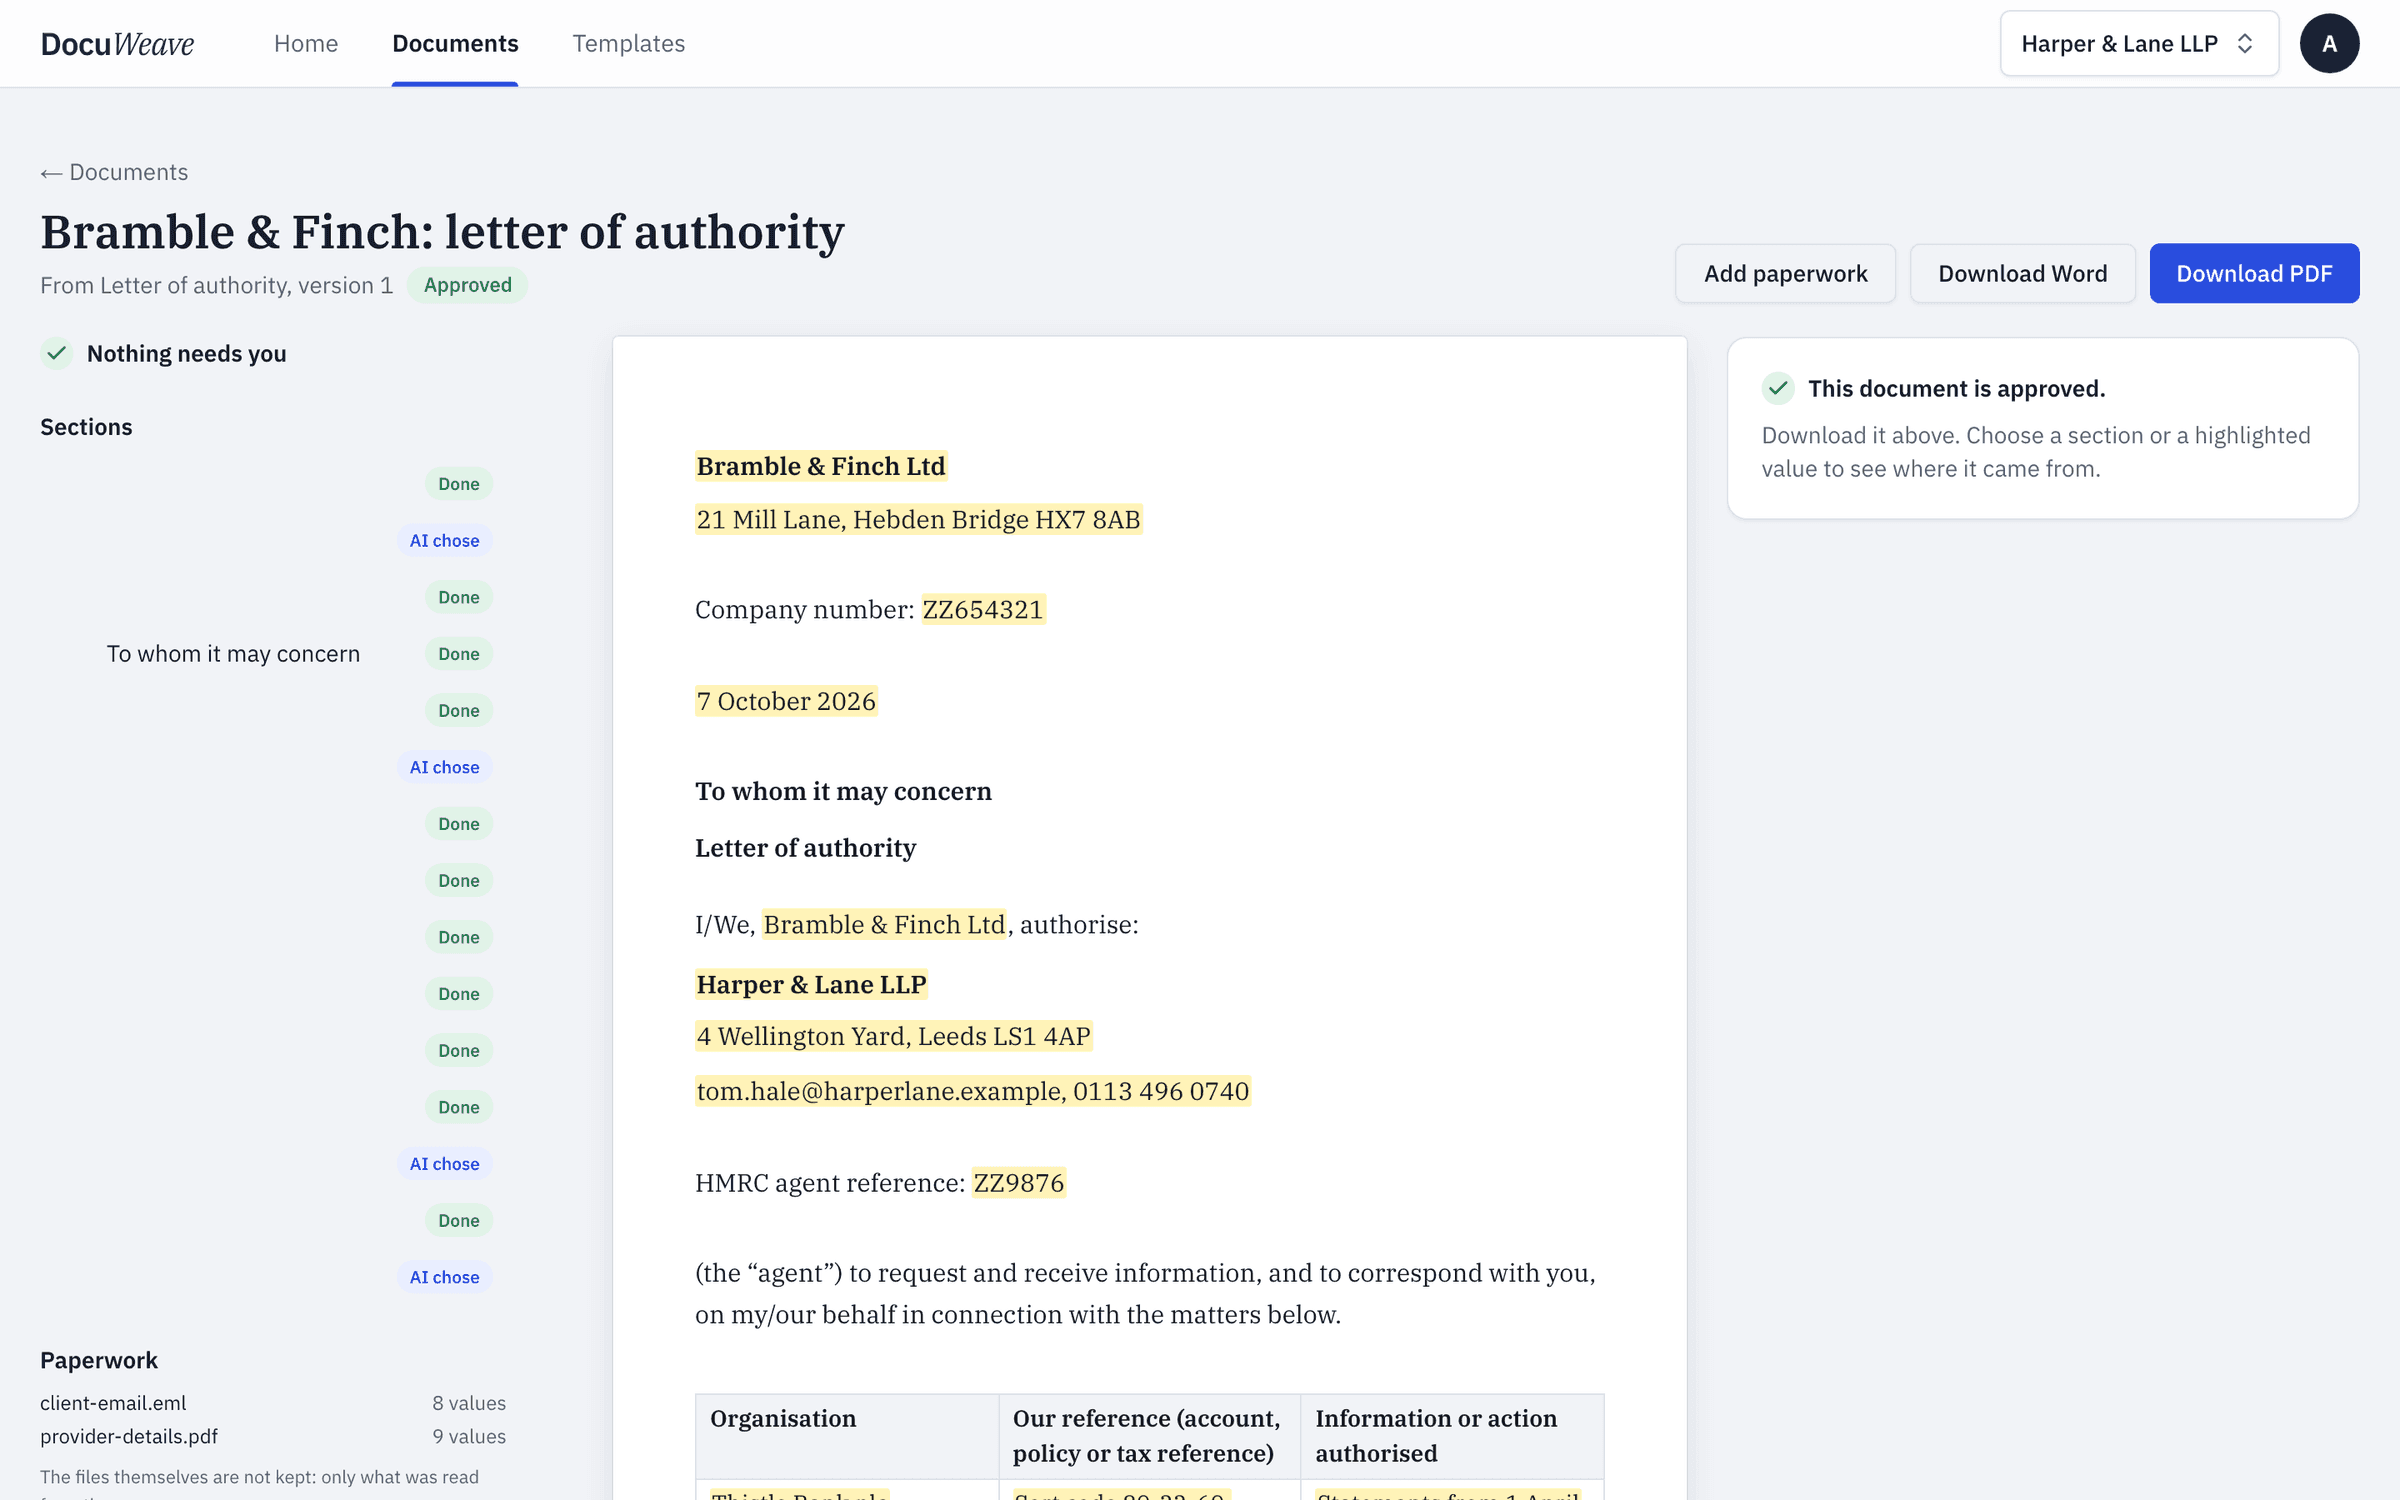Screen dimensions: 2400x1500
Task: Click the Add paperwork button
Action: [x=1785, y=273]
